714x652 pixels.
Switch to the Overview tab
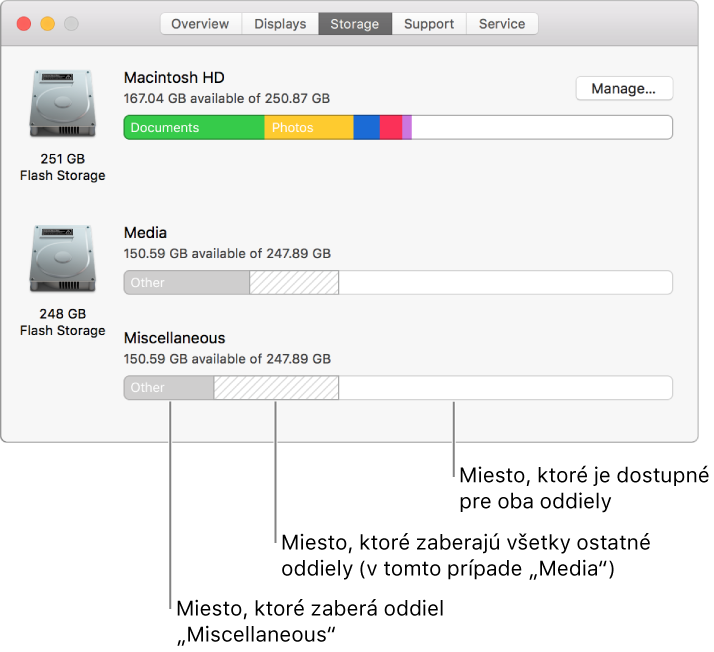point(200,24)
